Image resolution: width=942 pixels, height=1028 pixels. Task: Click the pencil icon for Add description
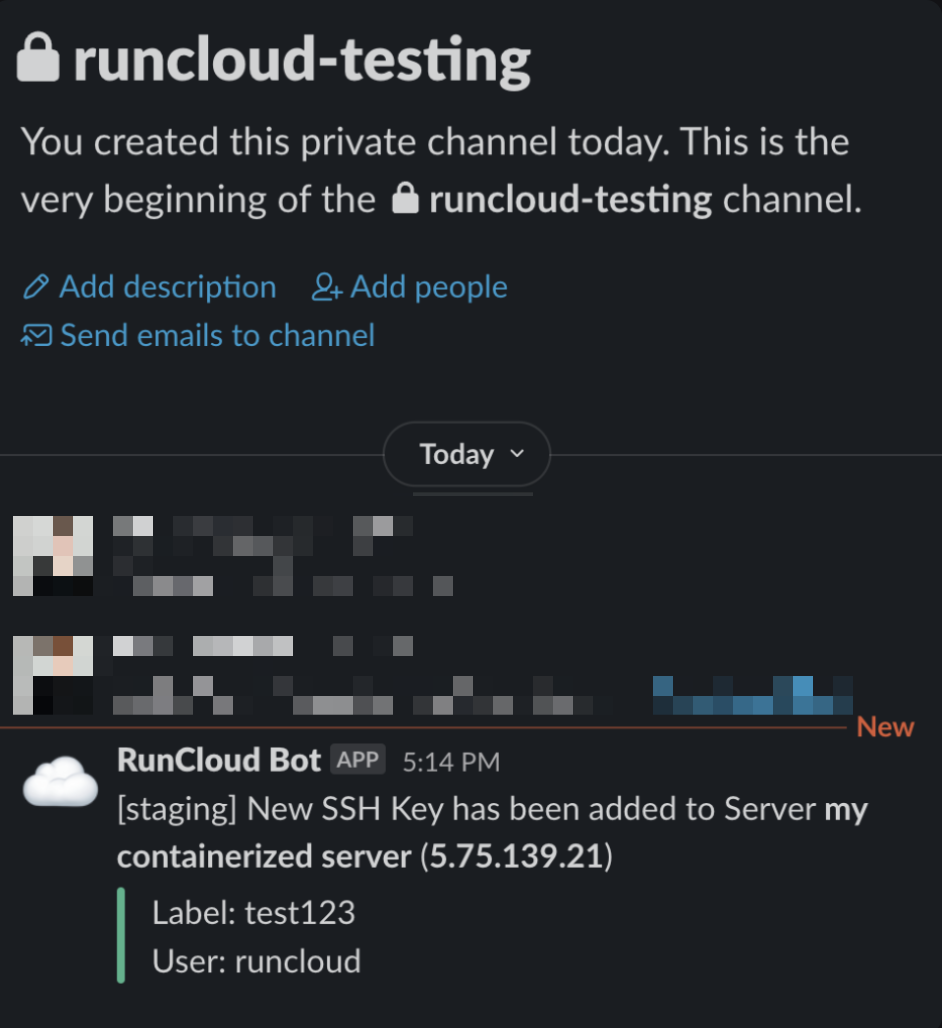(x=35, y=287)
